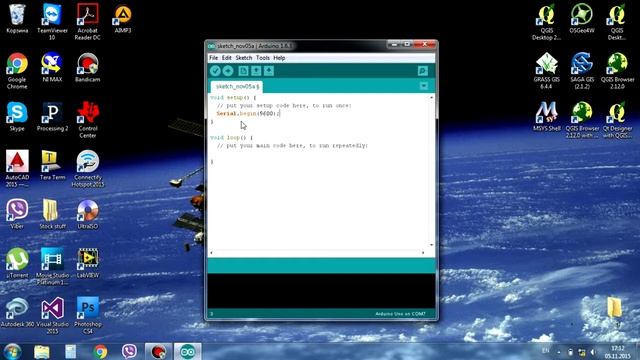Image resolution: width=640 pixels, height=360 pixels.
Task: Click the Arduino taskbar button
Action: (188, 351)
